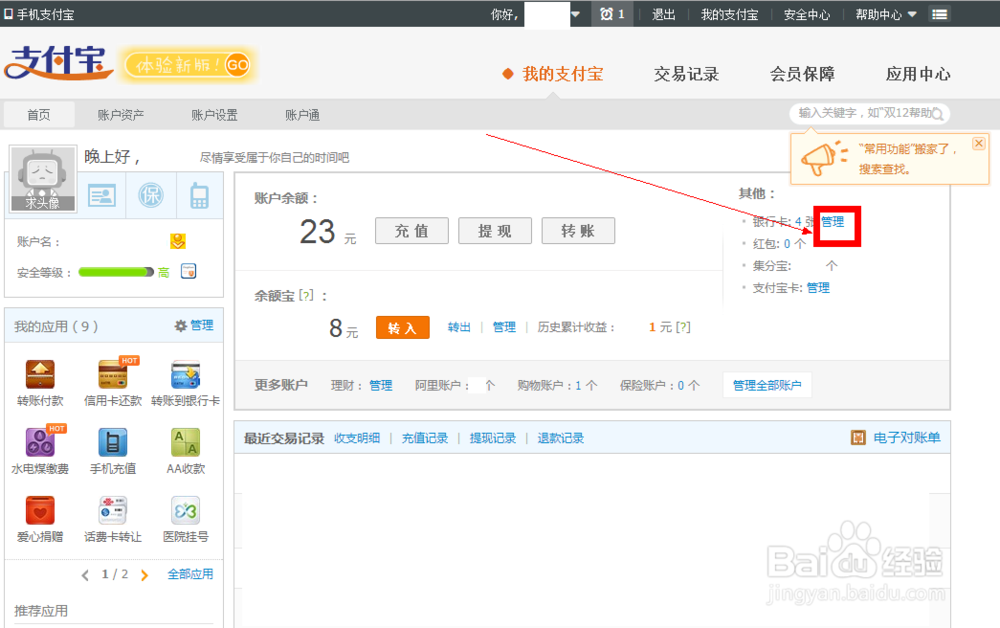Viewport: 1000px width, 628px height.
Task: Click the ID card verification icon
Action: point(102,195)
